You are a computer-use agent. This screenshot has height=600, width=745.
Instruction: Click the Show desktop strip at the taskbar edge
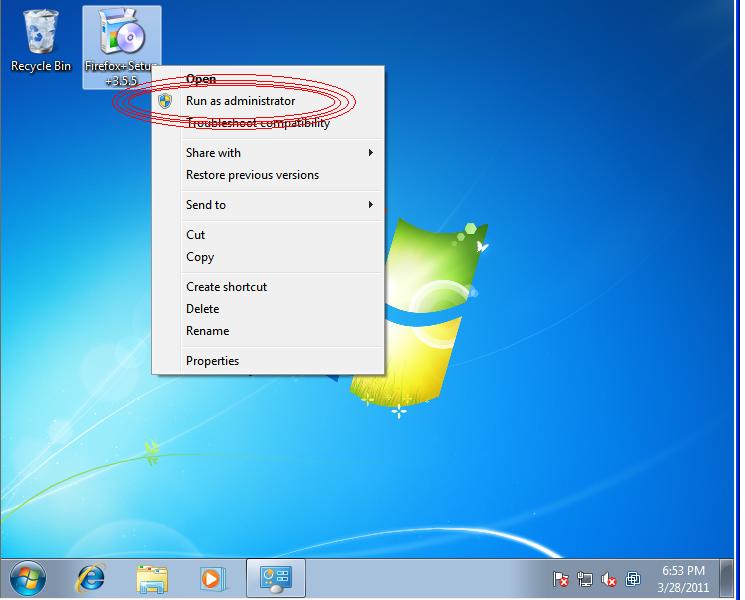(726, 578)
